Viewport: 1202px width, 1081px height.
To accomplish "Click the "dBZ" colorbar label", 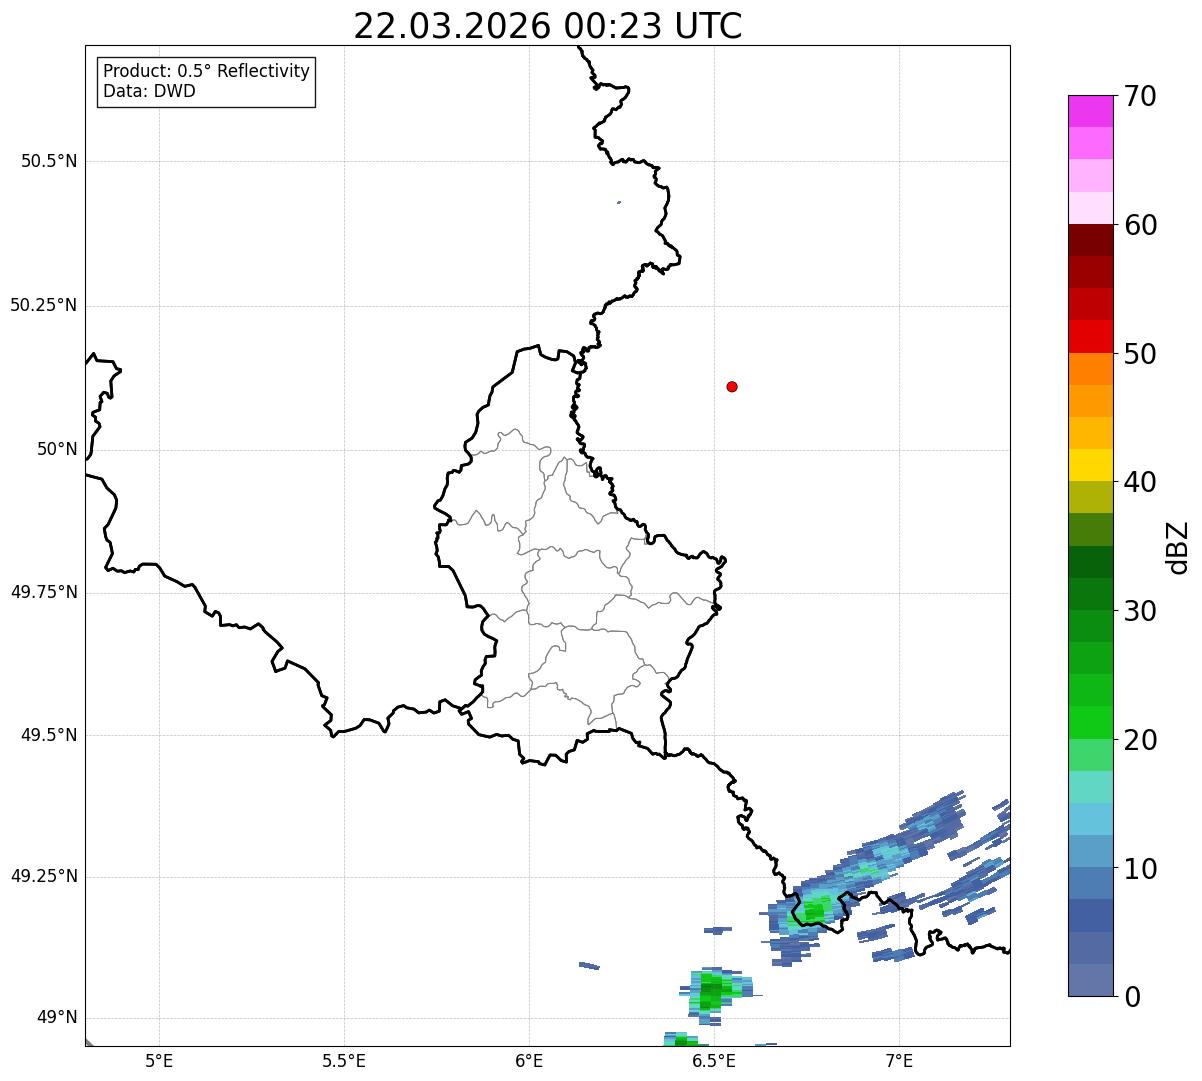I will coord(1178,547).
